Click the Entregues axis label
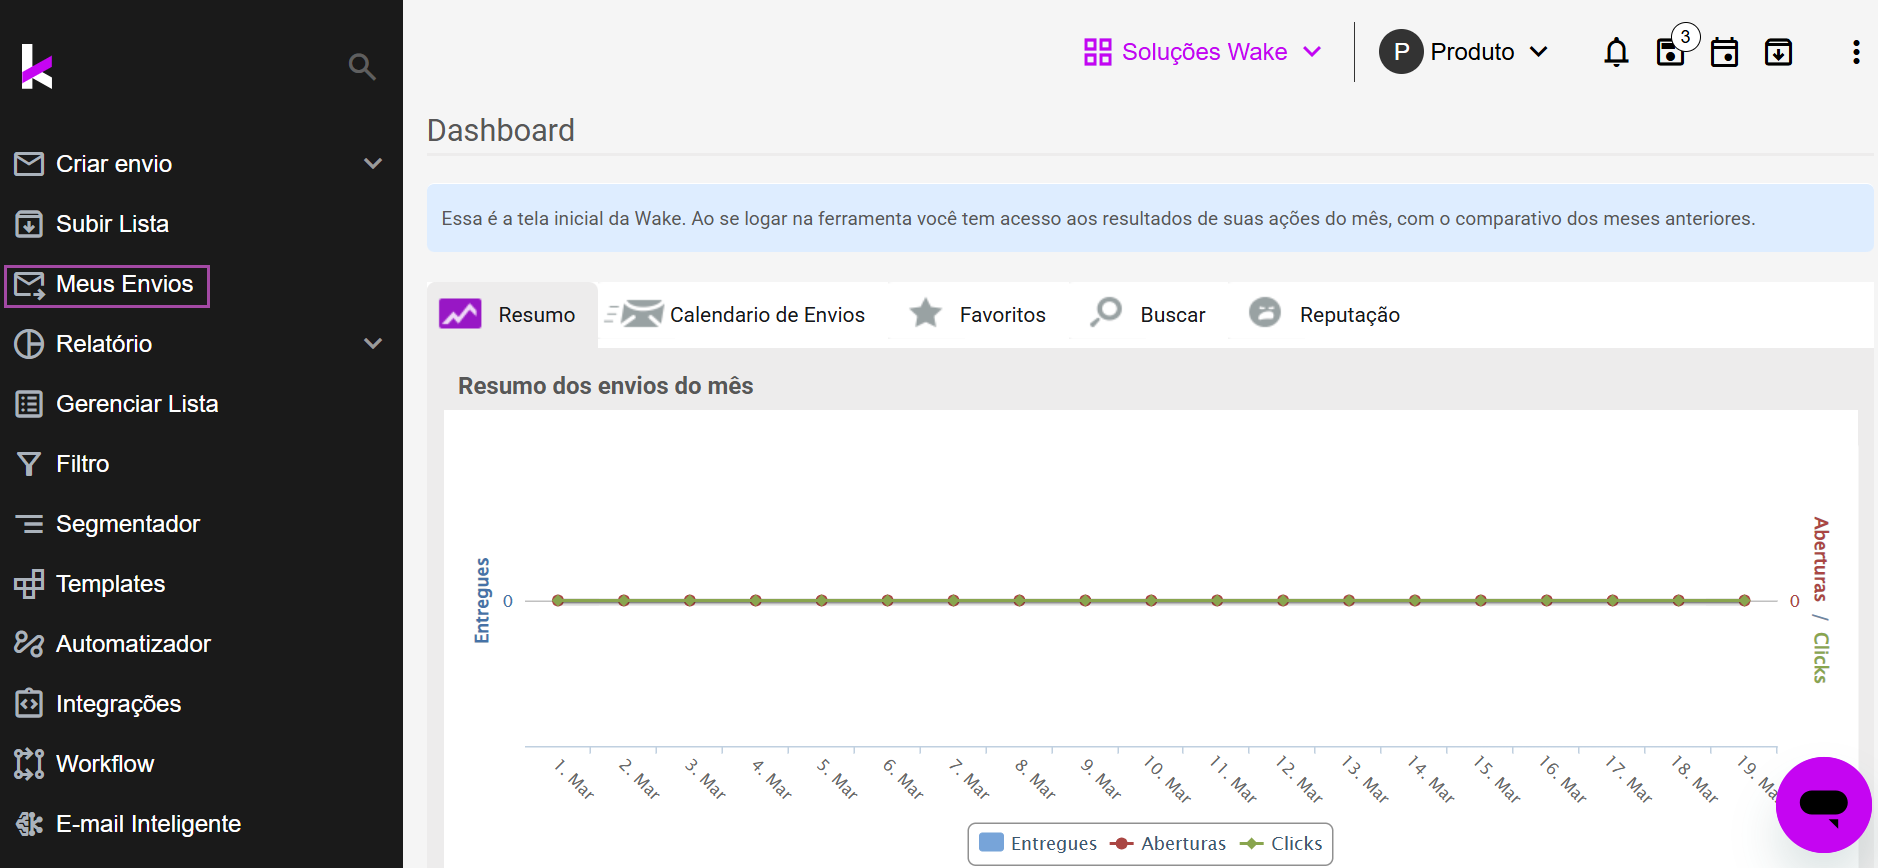 click(x=482, y=600)
